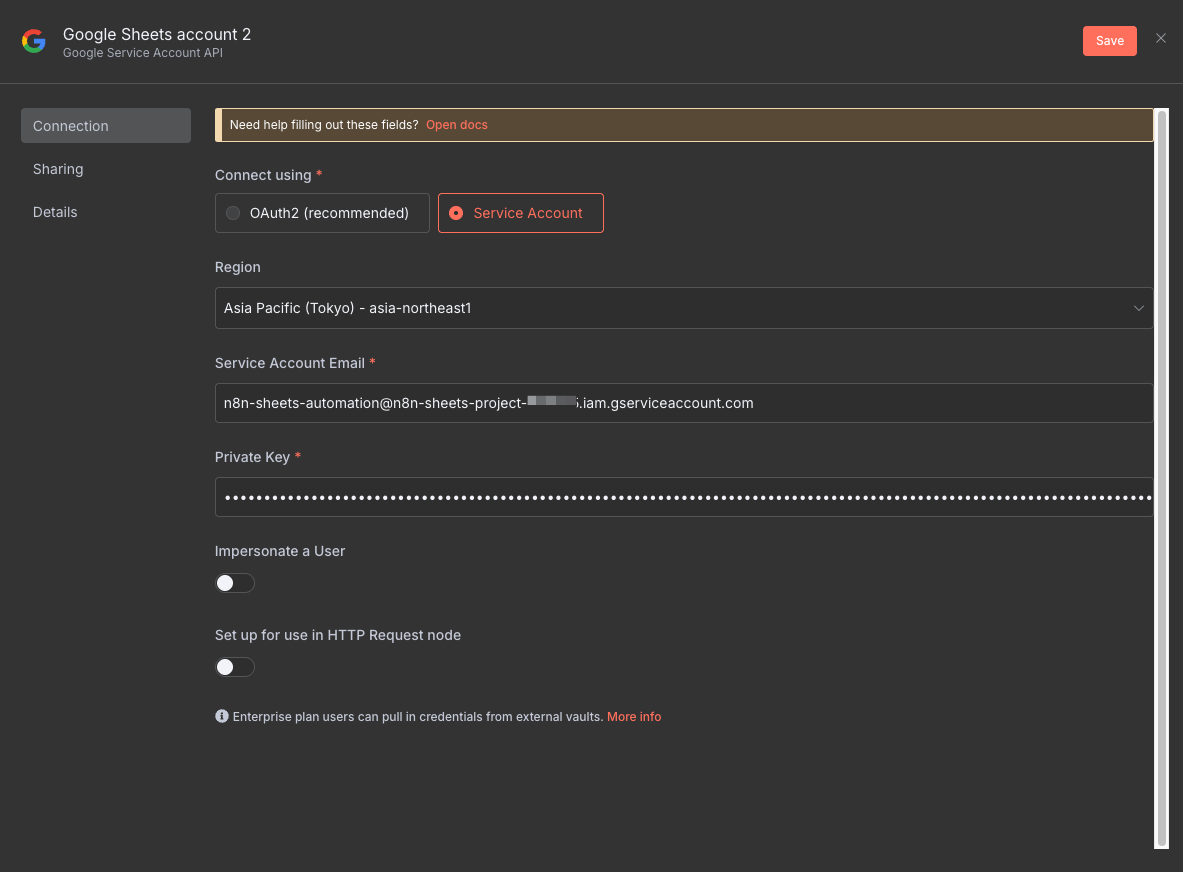Select OAuth2 (recommended) option
1183x872 pixels.
click(322, 213)
